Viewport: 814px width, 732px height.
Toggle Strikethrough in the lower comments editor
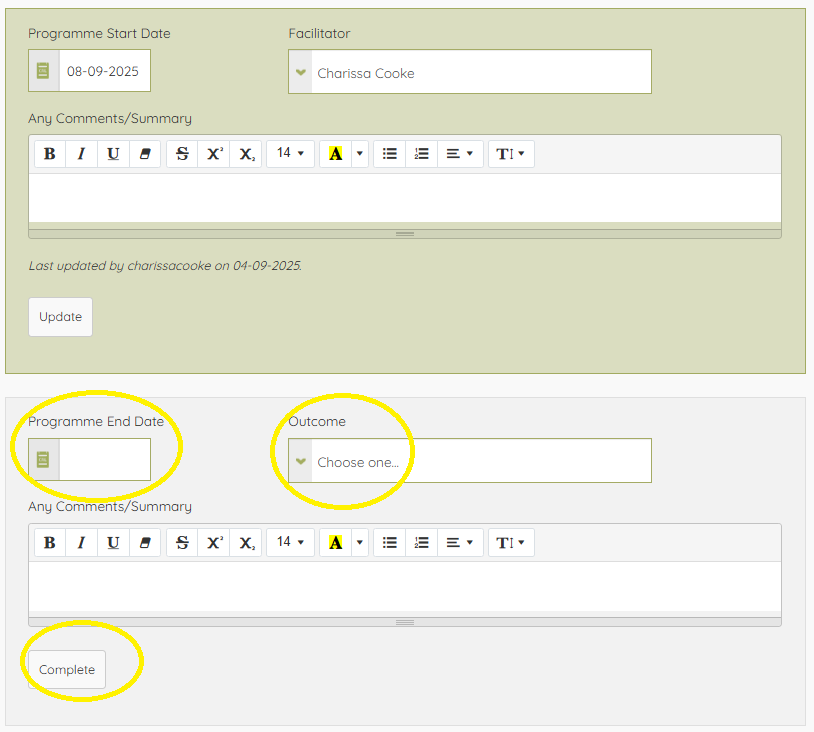182,542
